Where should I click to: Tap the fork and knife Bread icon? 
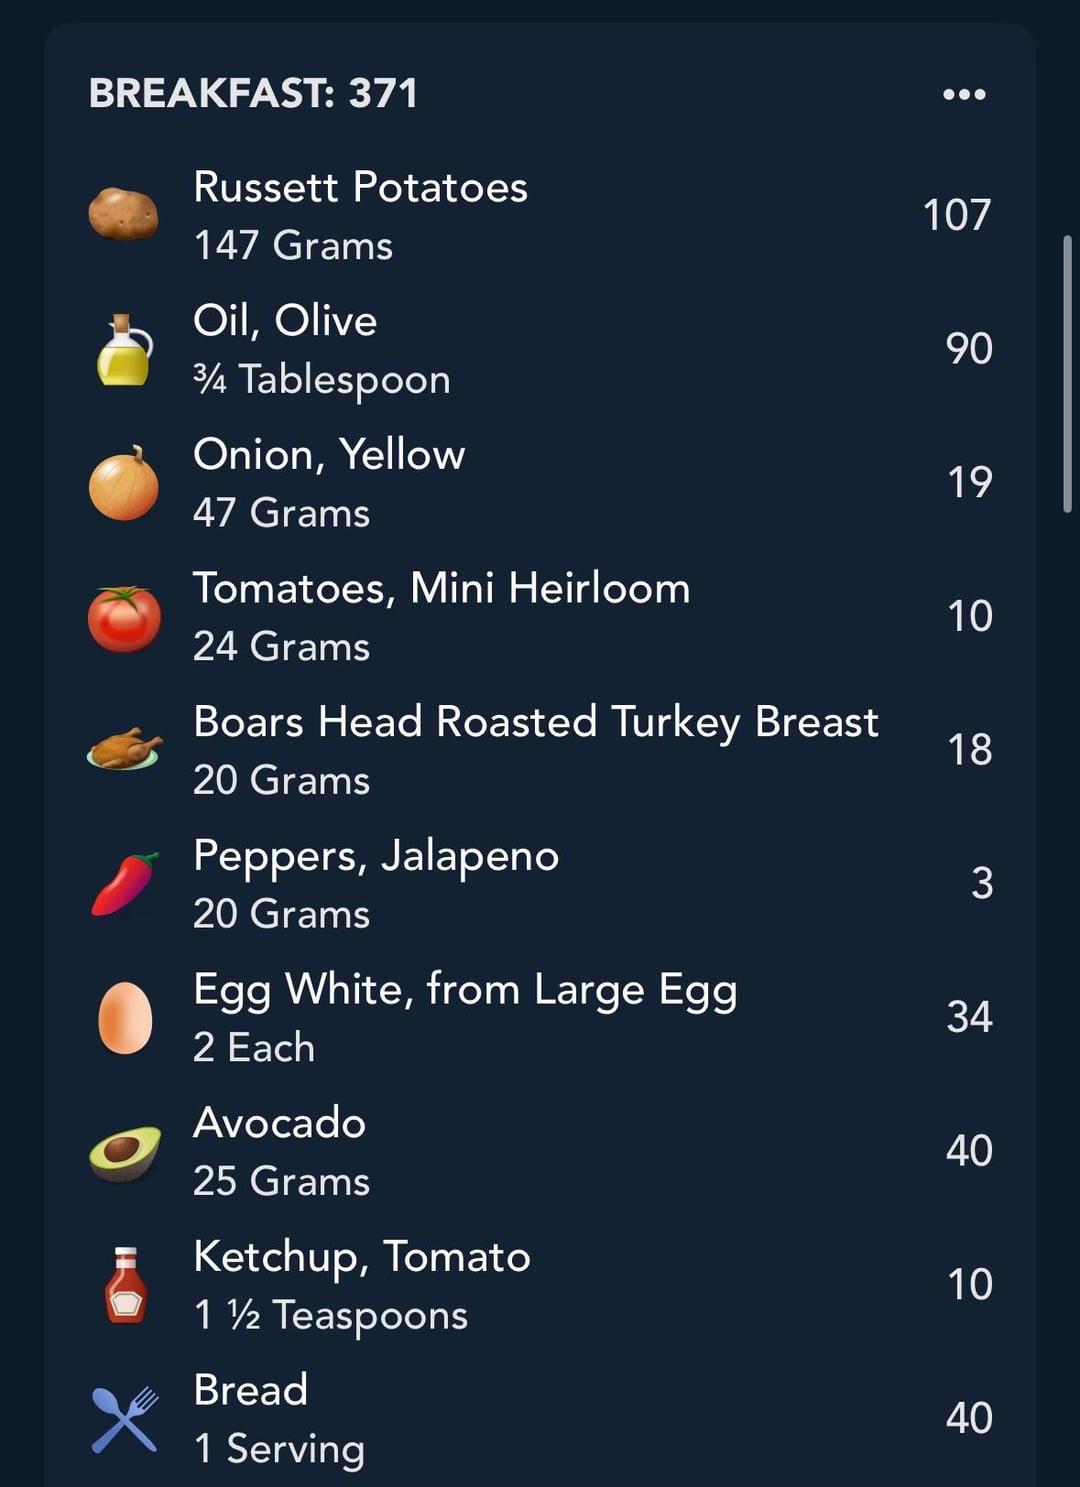point(125,1419)
